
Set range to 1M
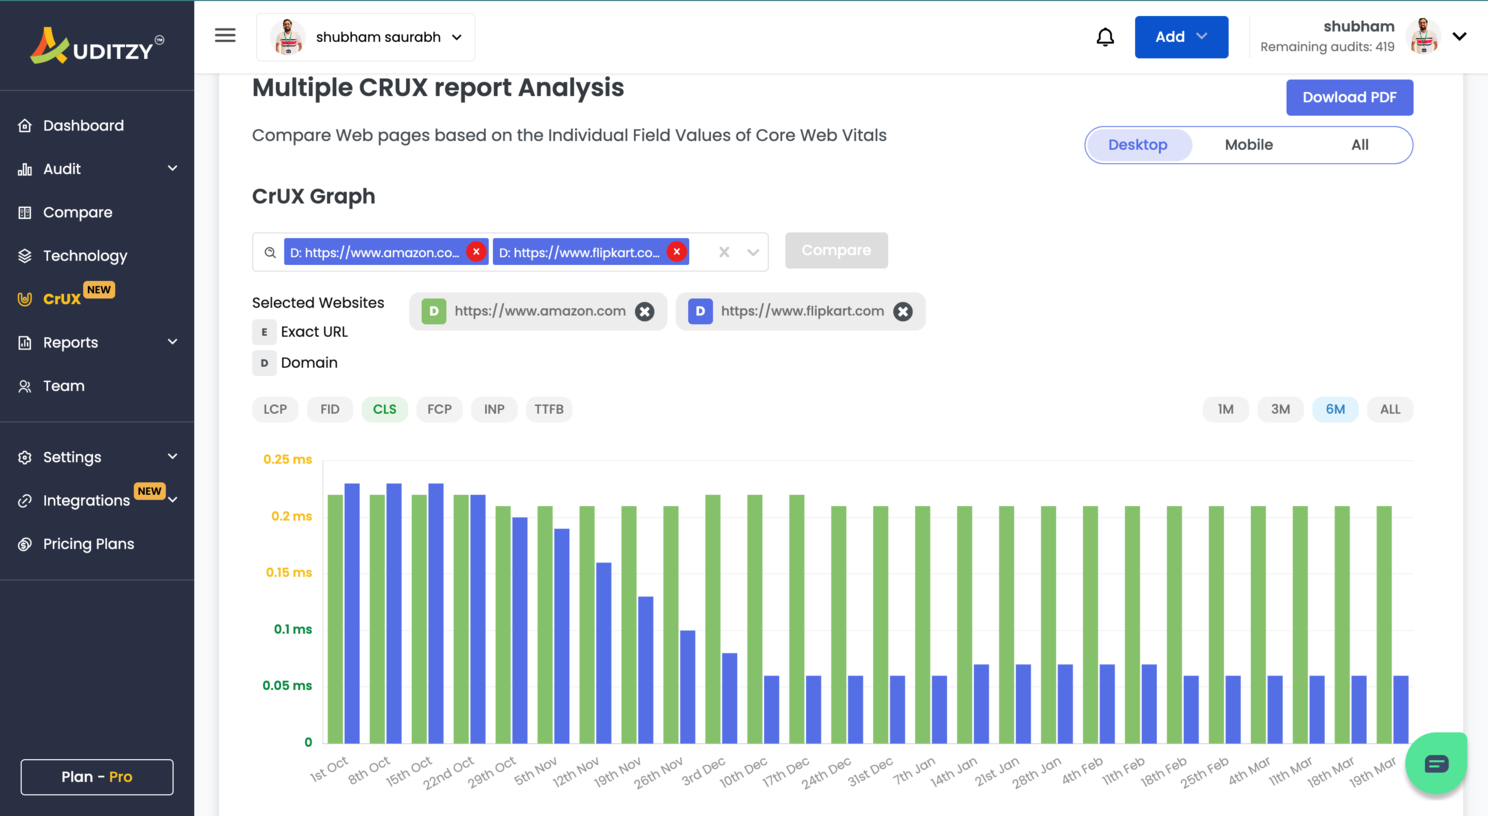[x=1226, y=409]
